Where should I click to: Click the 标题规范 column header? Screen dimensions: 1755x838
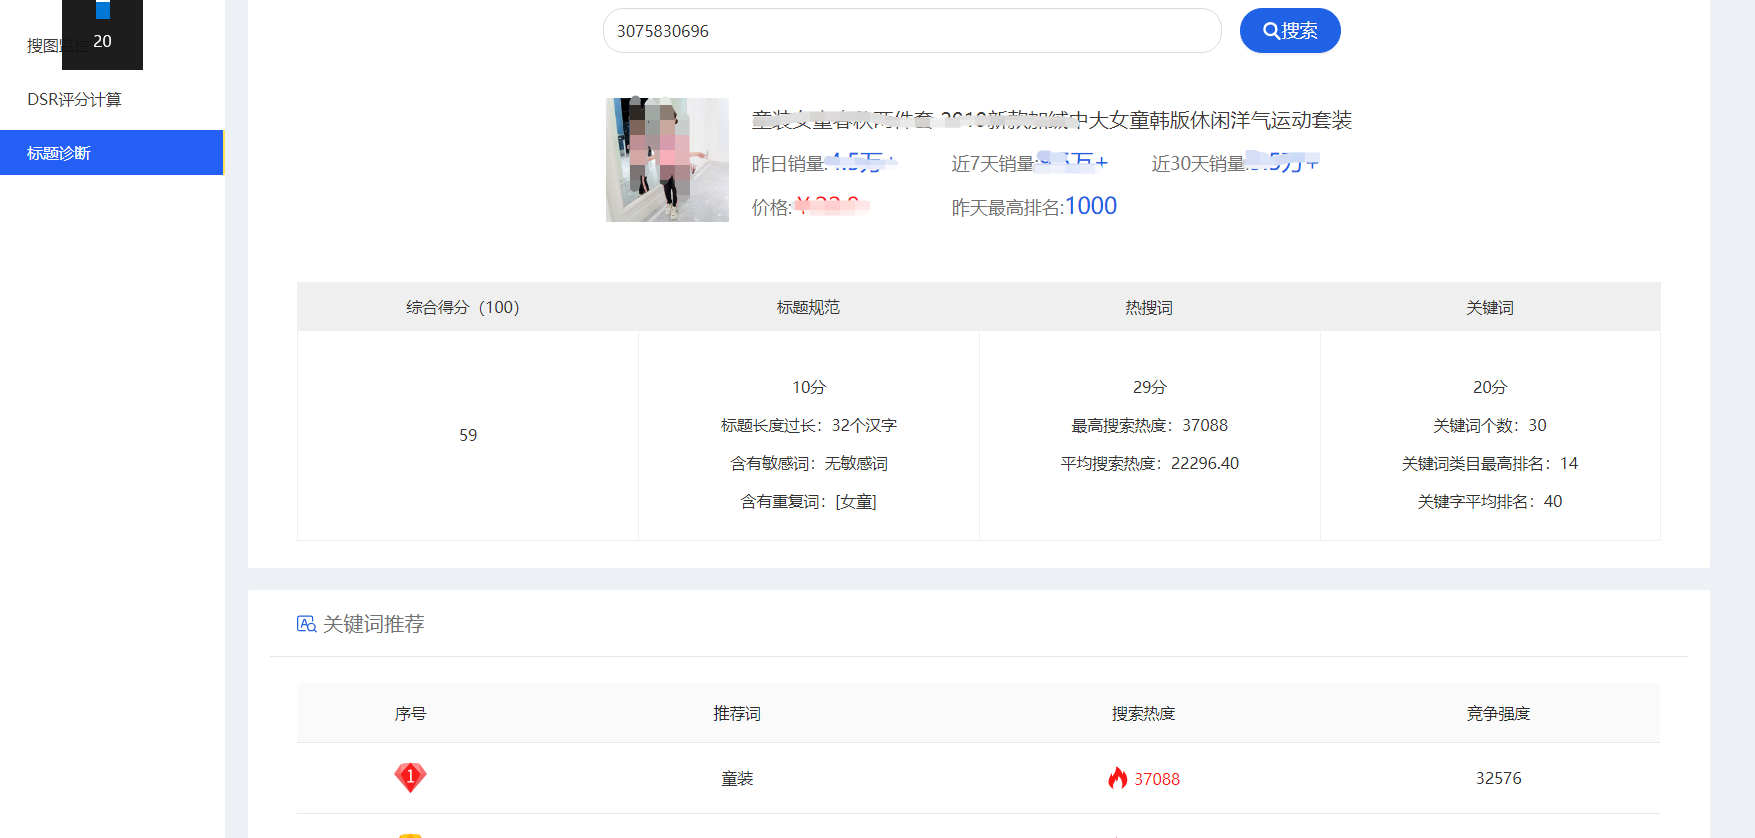pos(808,307)
